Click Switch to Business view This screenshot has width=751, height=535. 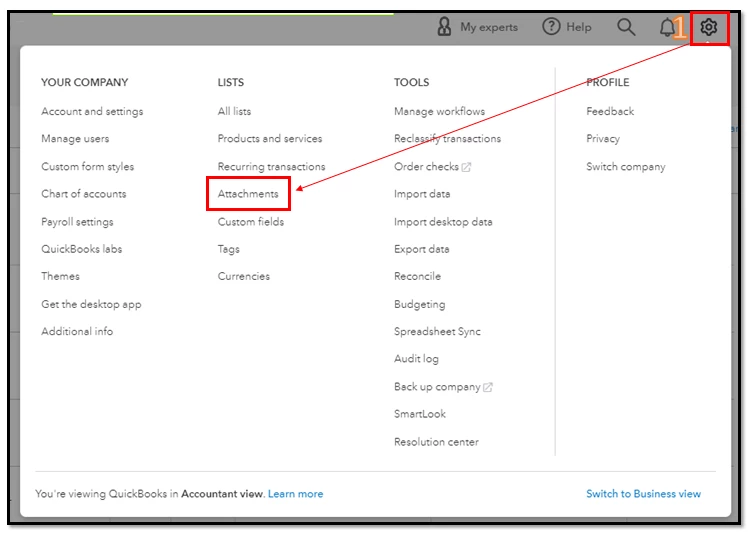[643, 494]
